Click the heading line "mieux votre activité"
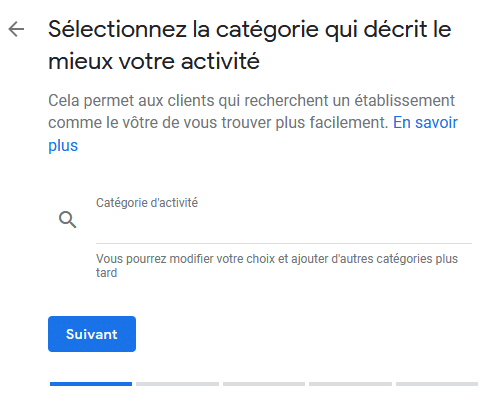Screen dimensions: 499x407 pos(154,61)
